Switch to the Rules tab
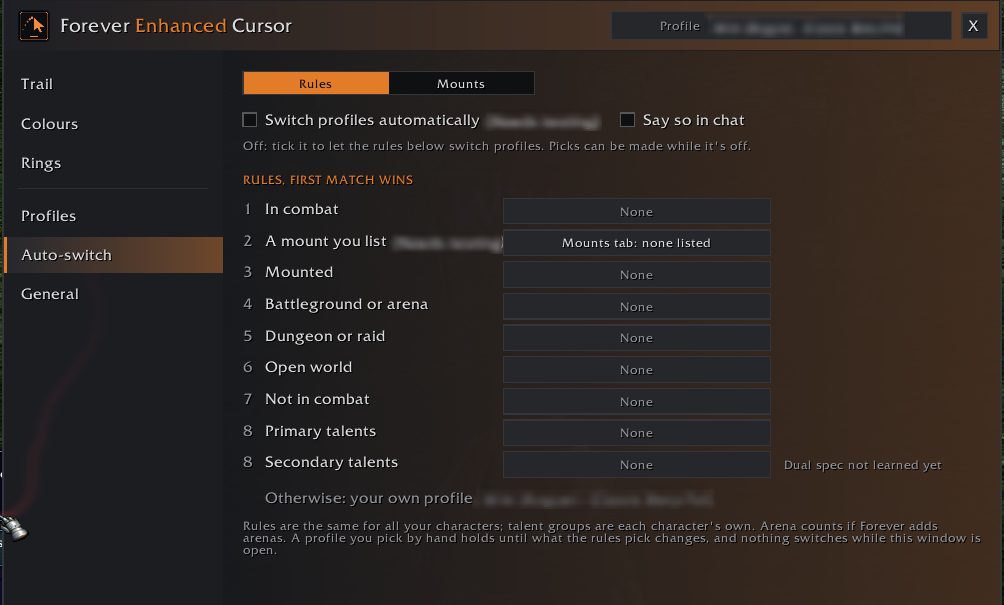 pos(316,83)
